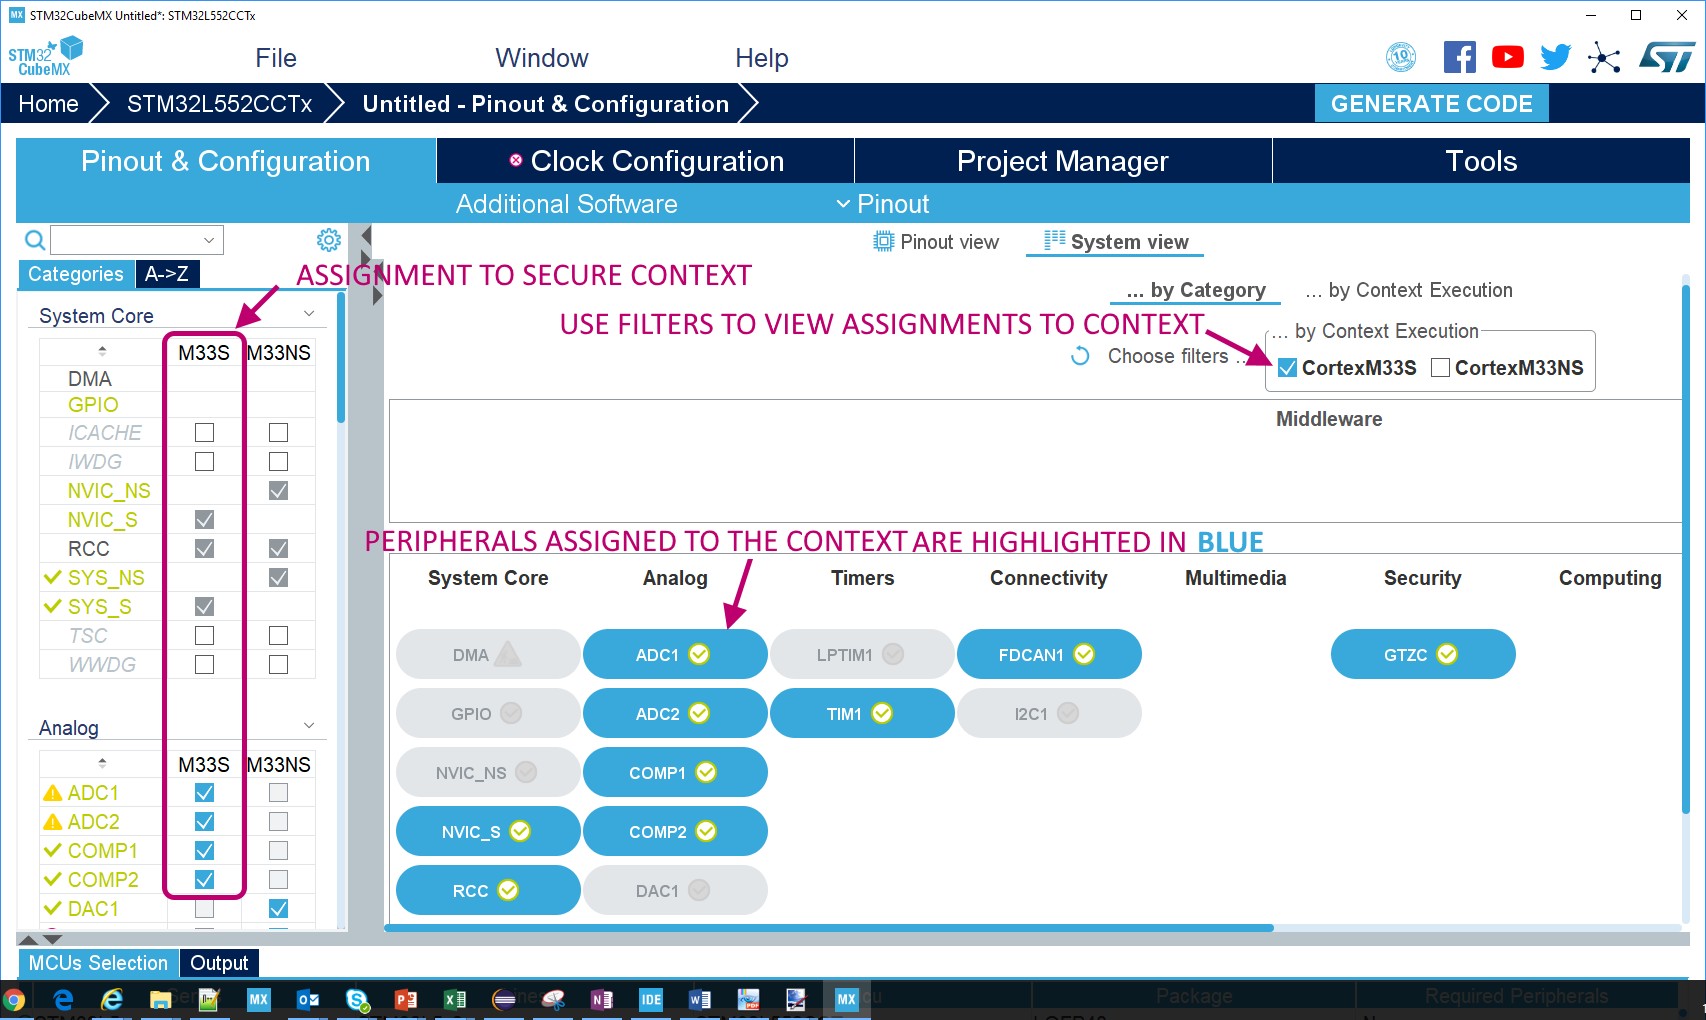
Task: Open the FDCAN1 connectivity peripheral button
Action: coord(1048,654)
